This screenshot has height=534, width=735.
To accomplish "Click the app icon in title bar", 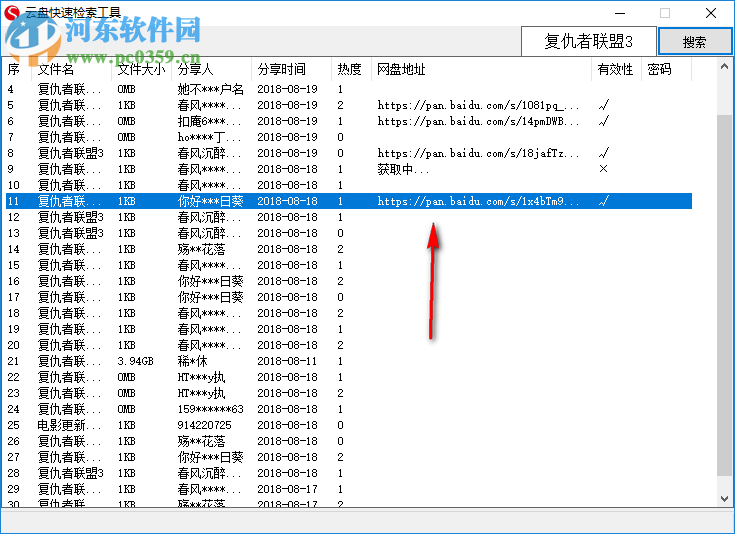I will 12,12.
